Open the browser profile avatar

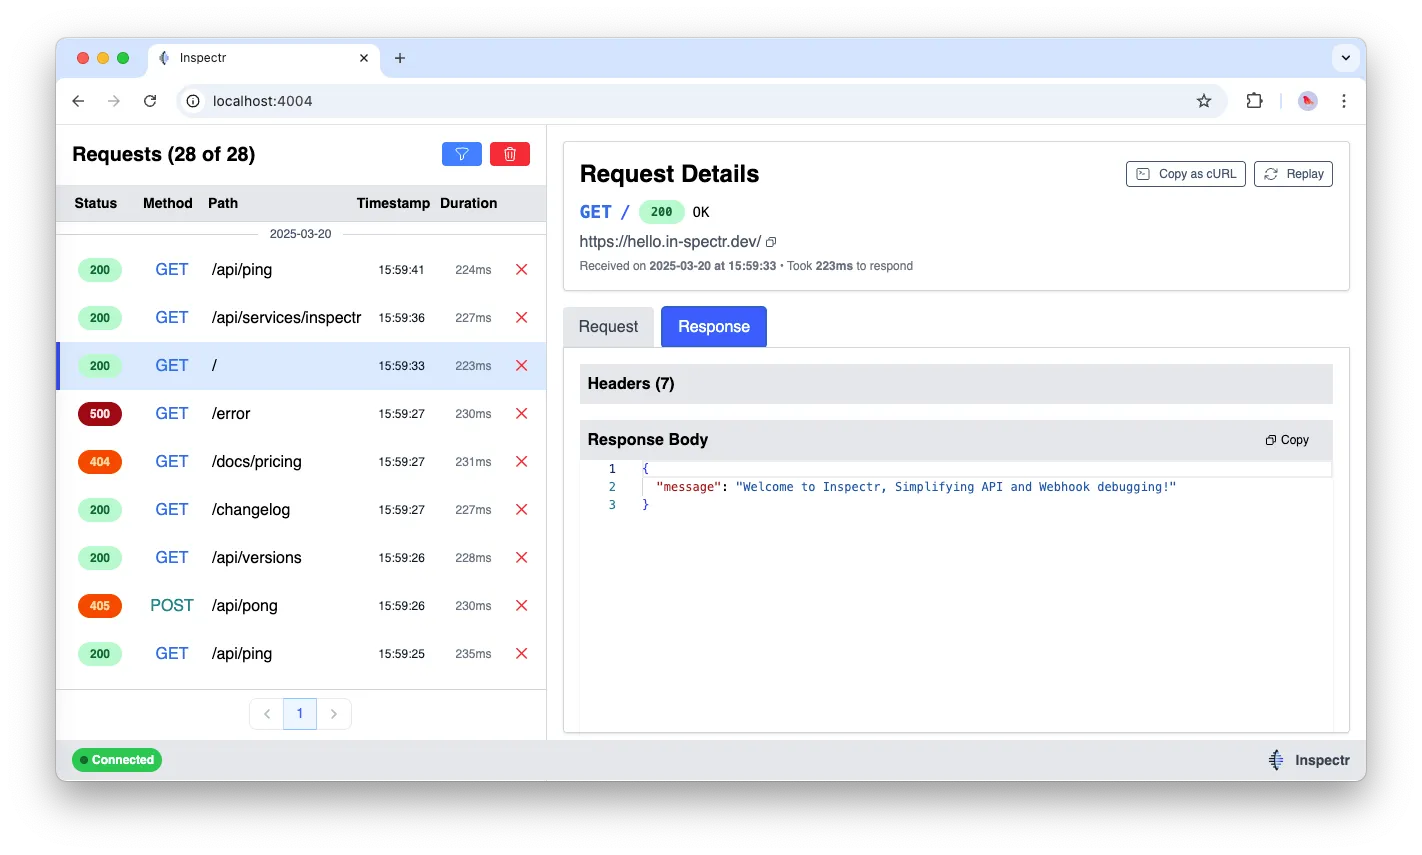point(1307,101)
